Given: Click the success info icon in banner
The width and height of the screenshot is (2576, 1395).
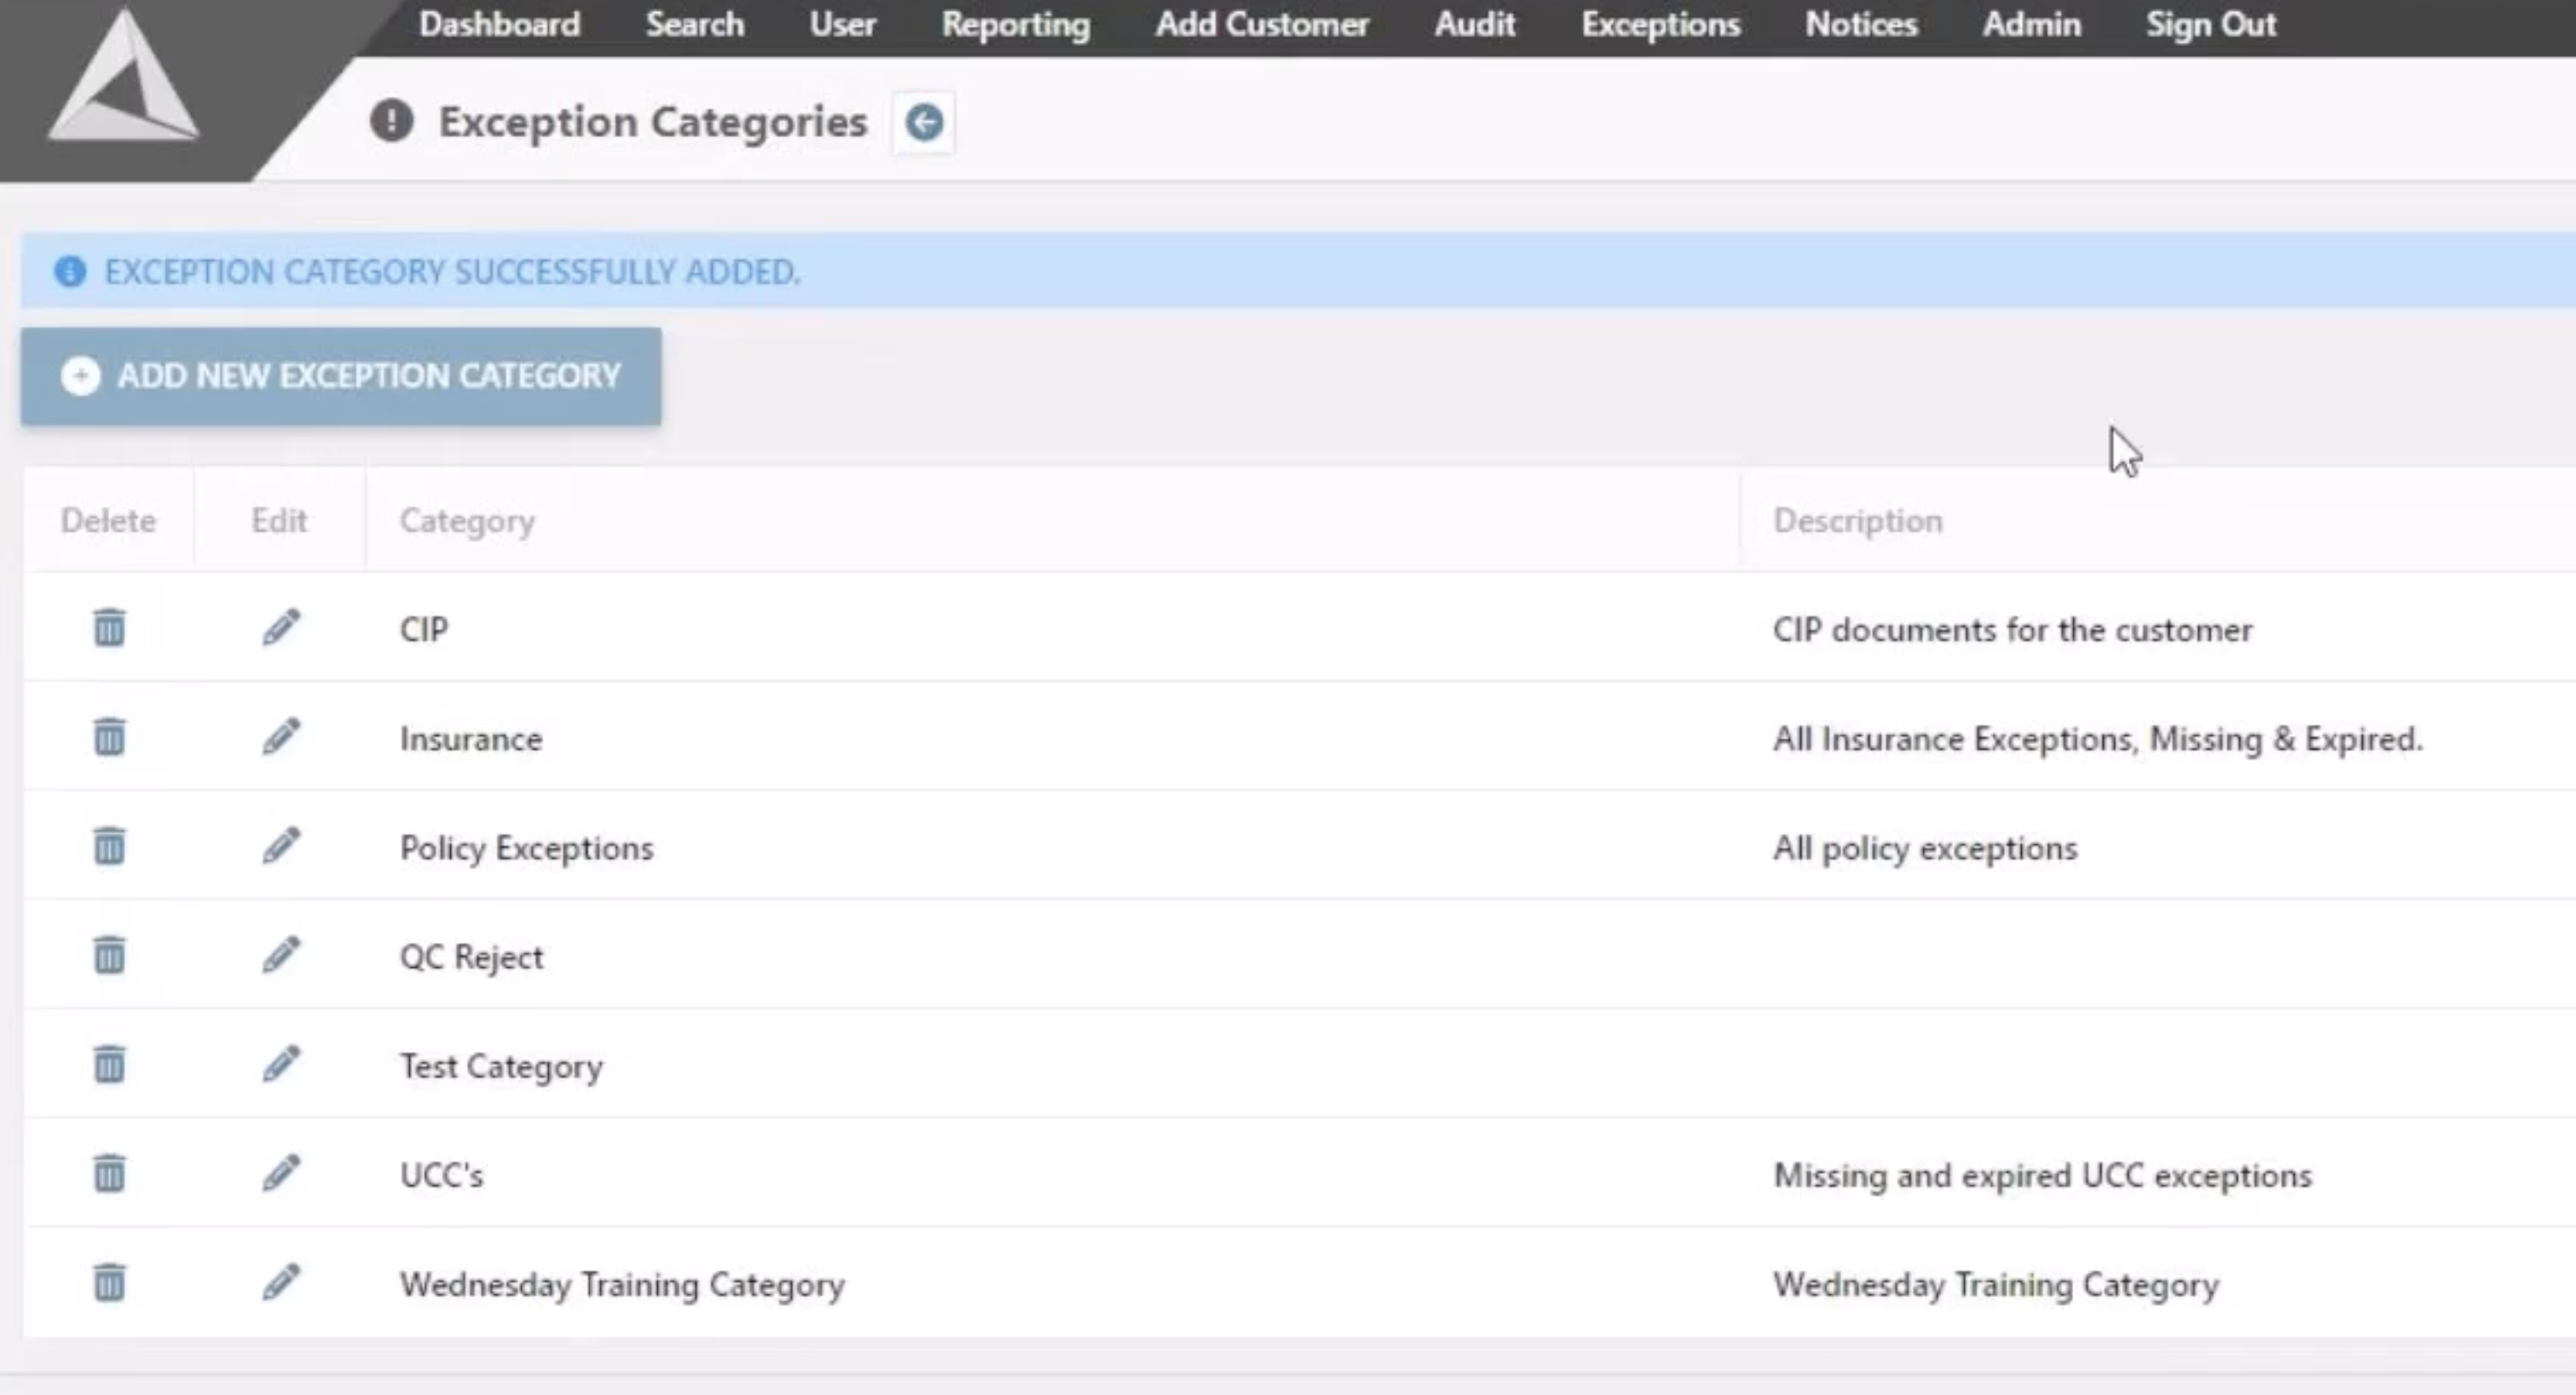Looking at the screenshot, I should pos(70,272).
